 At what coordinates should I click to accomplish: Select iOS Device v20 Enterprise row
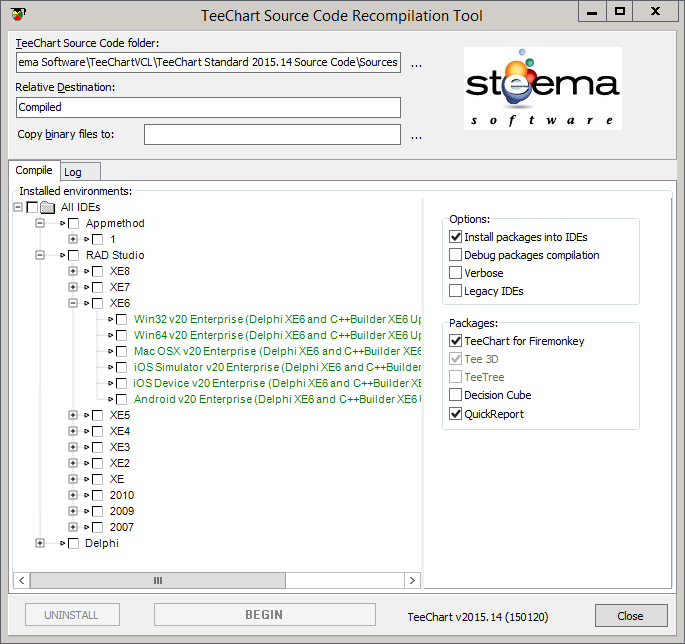[x=277, y=383]
